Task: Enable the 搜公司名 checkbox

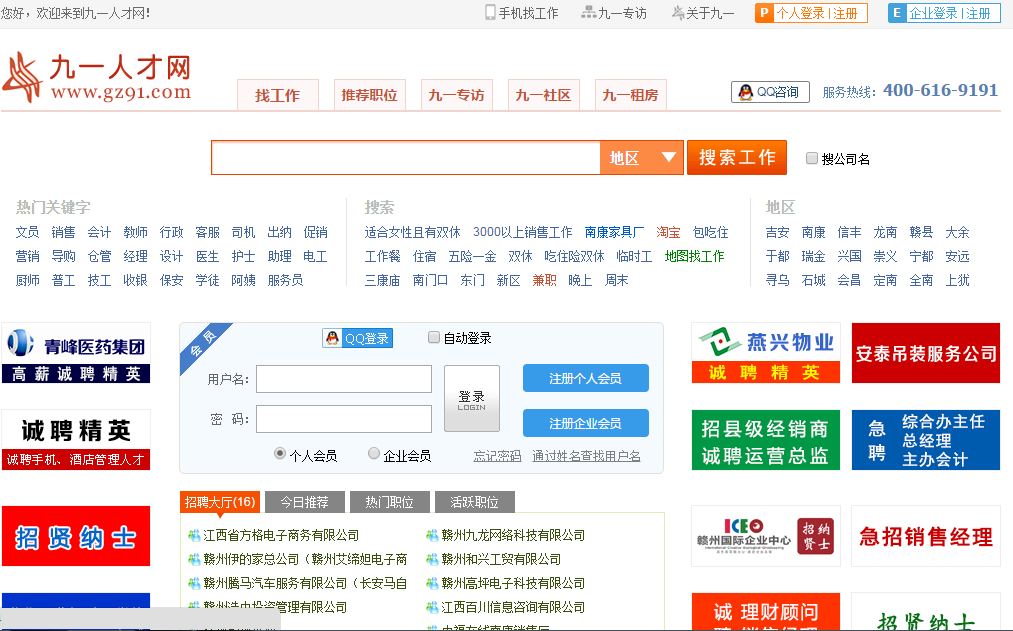Action: coord(812,158)
